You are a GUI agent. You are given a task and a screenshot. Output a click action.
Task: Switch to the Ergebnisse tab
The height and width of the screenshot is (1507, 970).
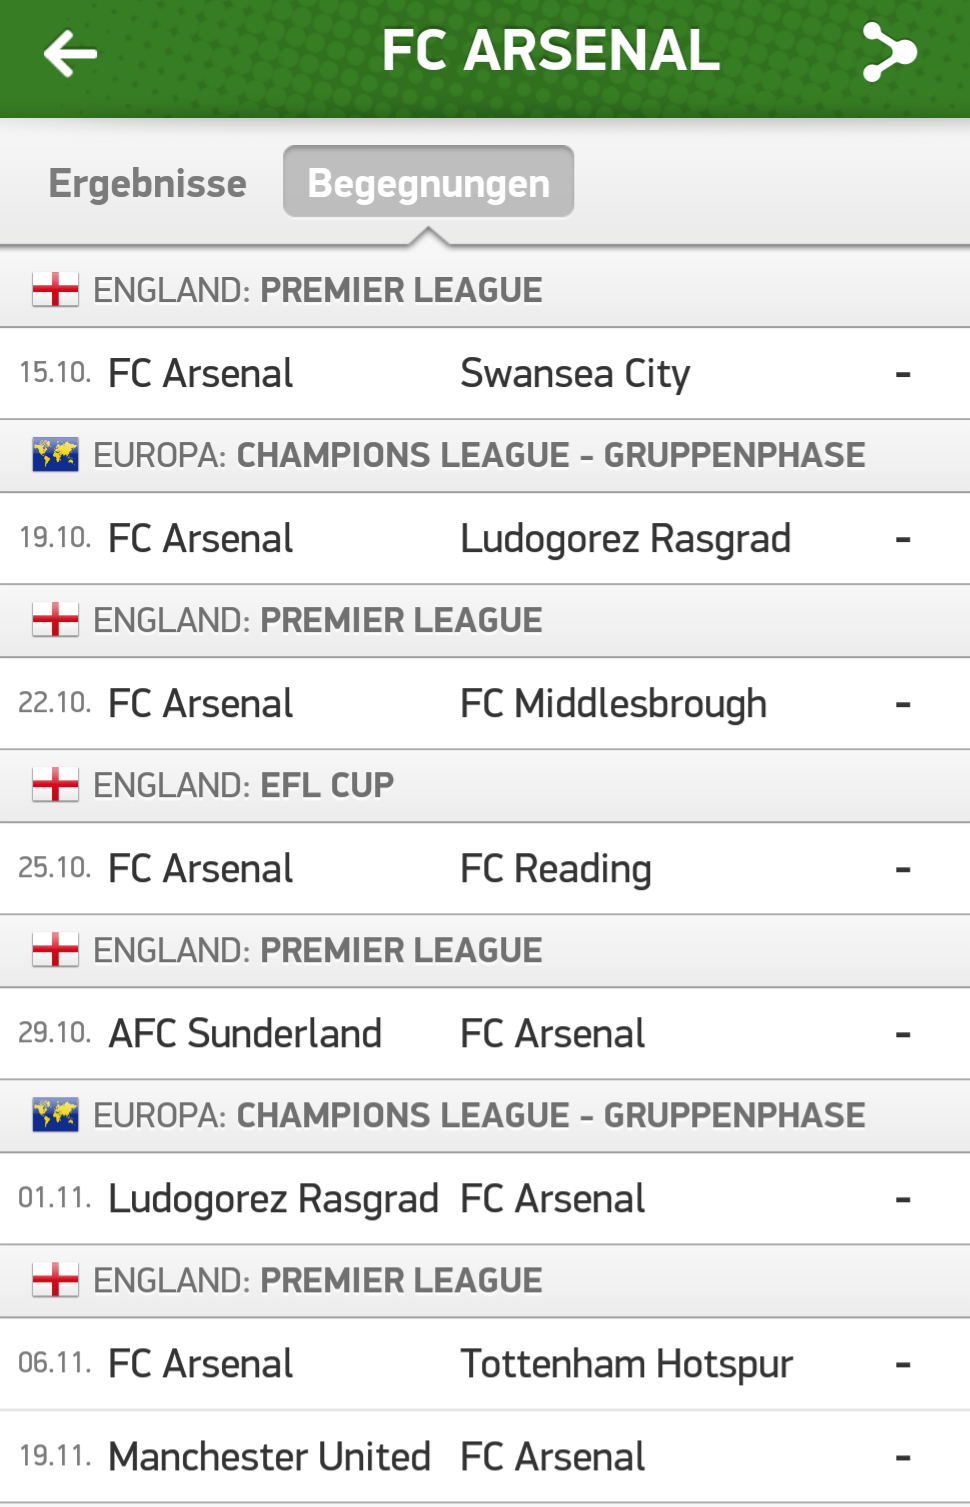click(148, 183)
